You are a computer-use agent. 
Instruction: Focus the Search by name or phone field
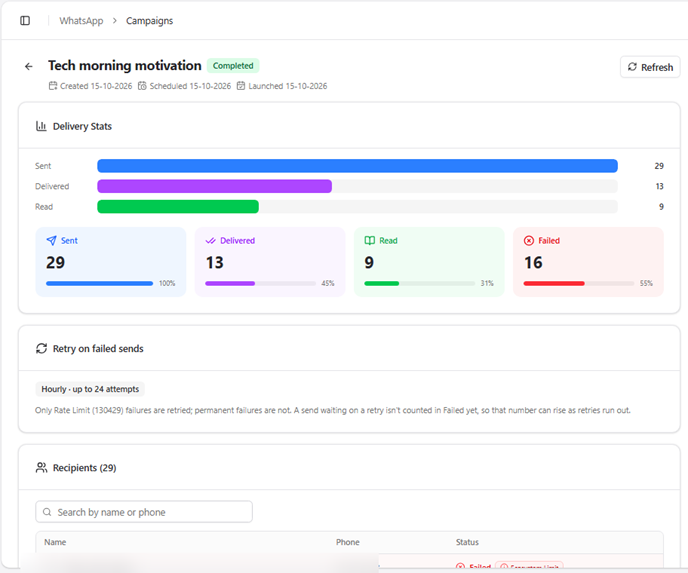(x=144, y=512)
